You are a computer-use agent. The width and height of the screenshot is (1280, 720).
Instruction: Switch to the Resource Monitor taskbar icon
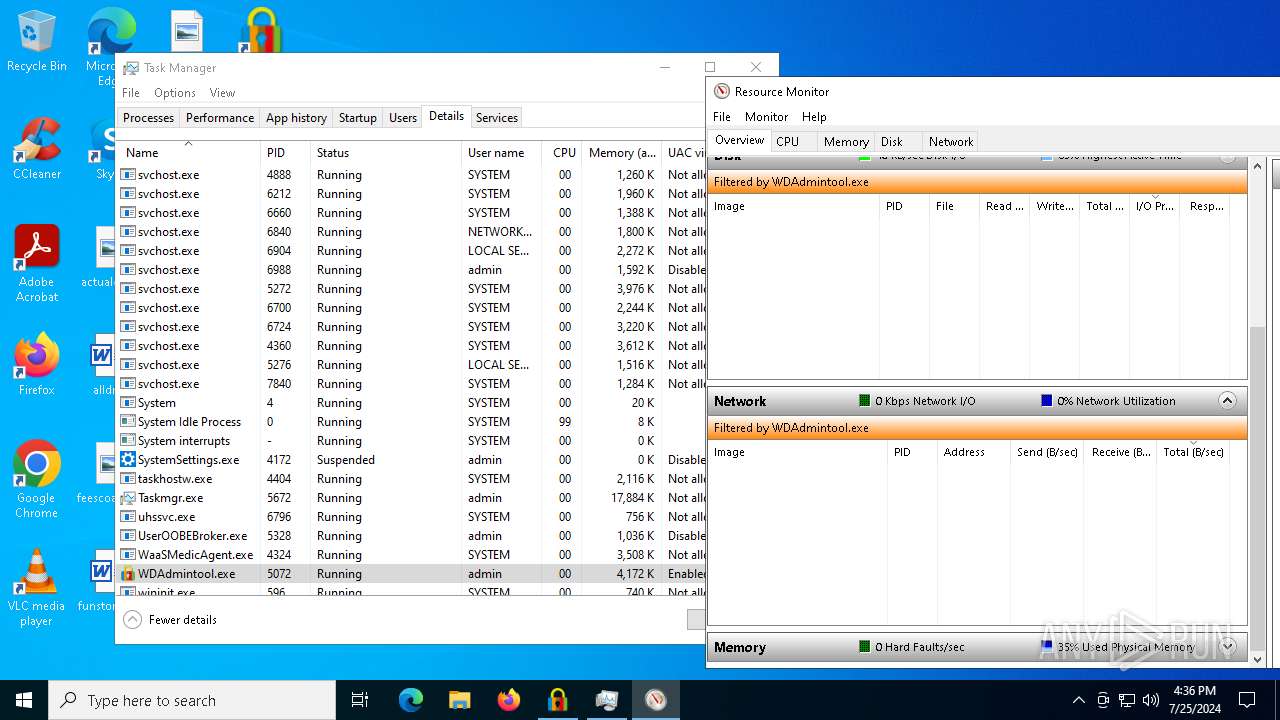click(655, 700)
